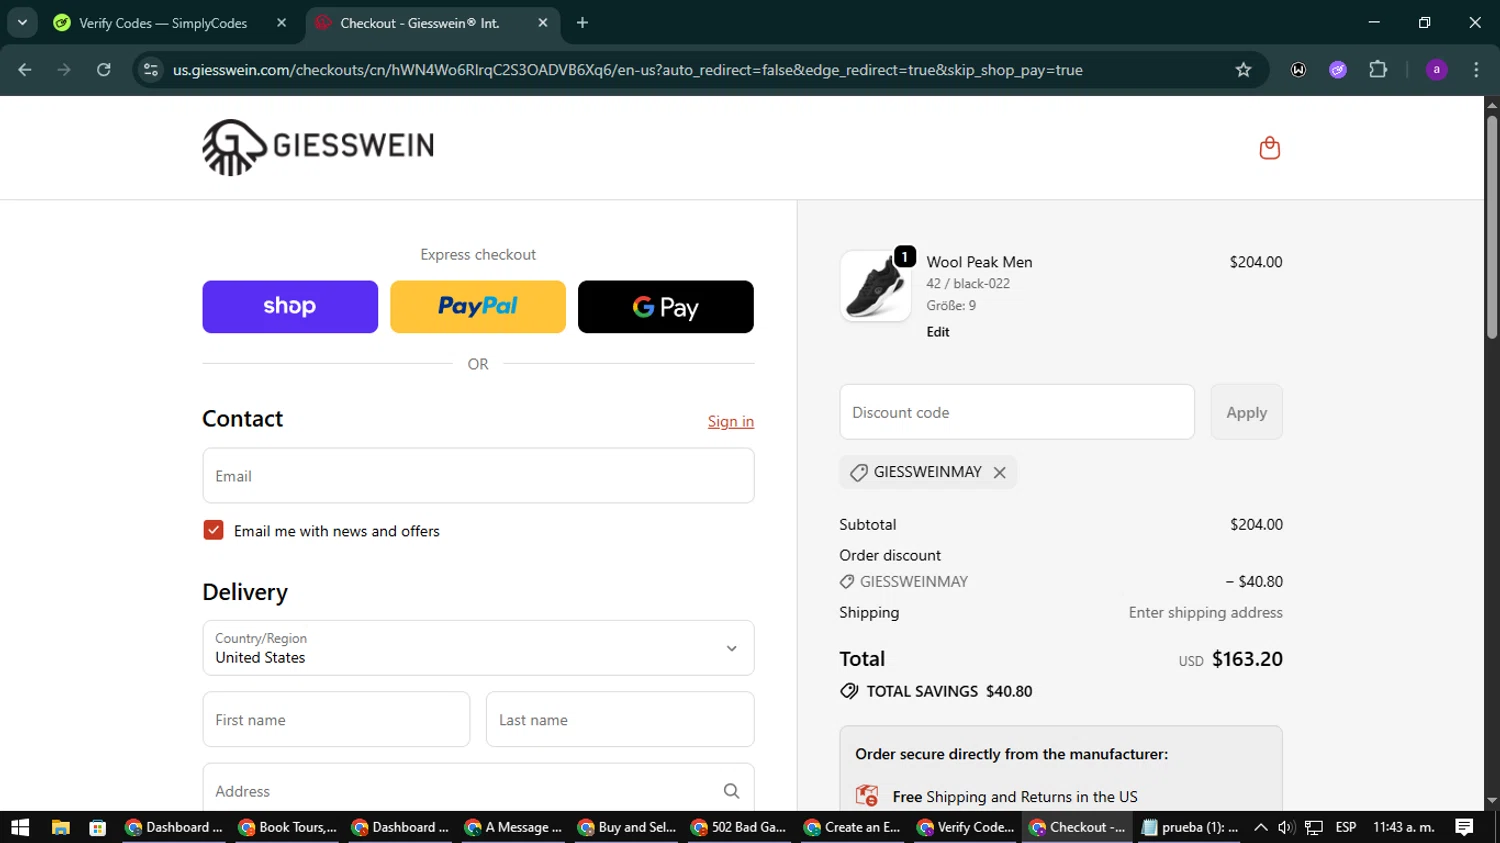View site information icon in address bar
The width and height of the screenshot is (1500, 843).
point(151,70)
